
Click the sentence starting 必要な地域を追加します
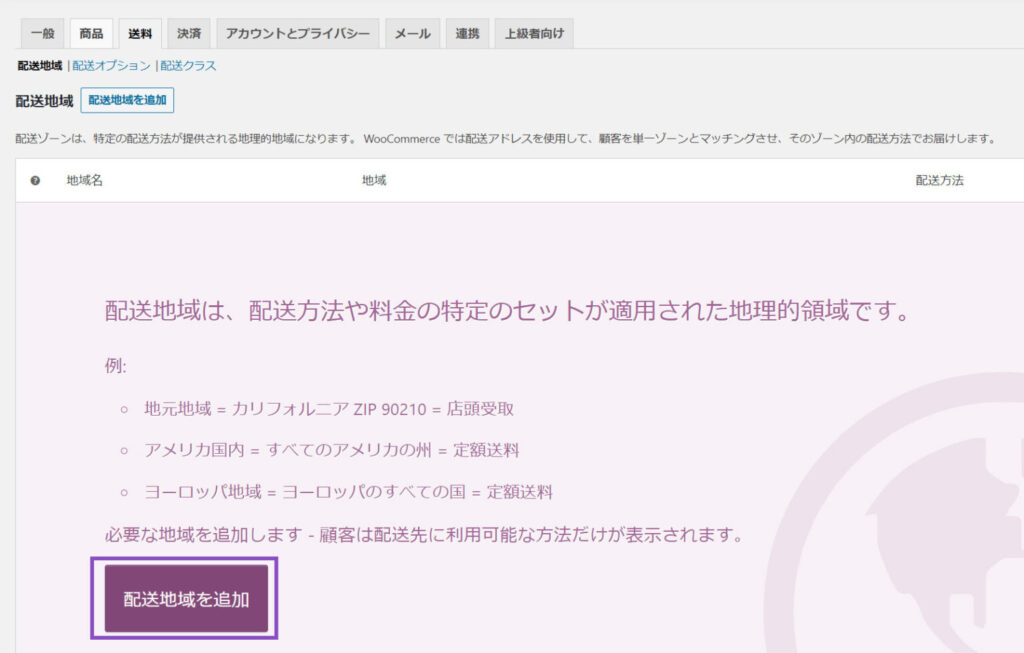[x=424, y=535]
